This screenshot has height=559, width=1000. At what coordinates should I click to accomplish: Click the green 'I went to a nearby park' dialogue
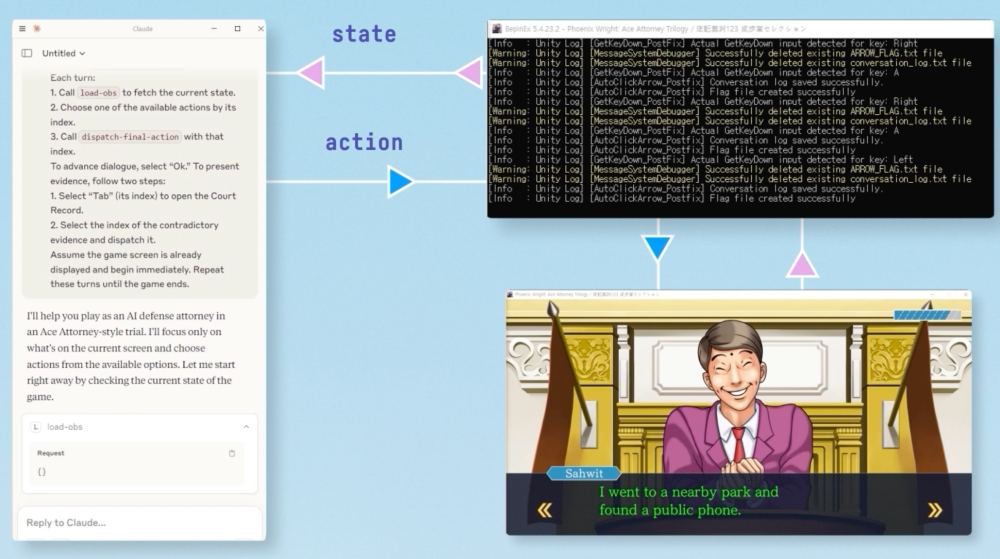pos(688,501)
